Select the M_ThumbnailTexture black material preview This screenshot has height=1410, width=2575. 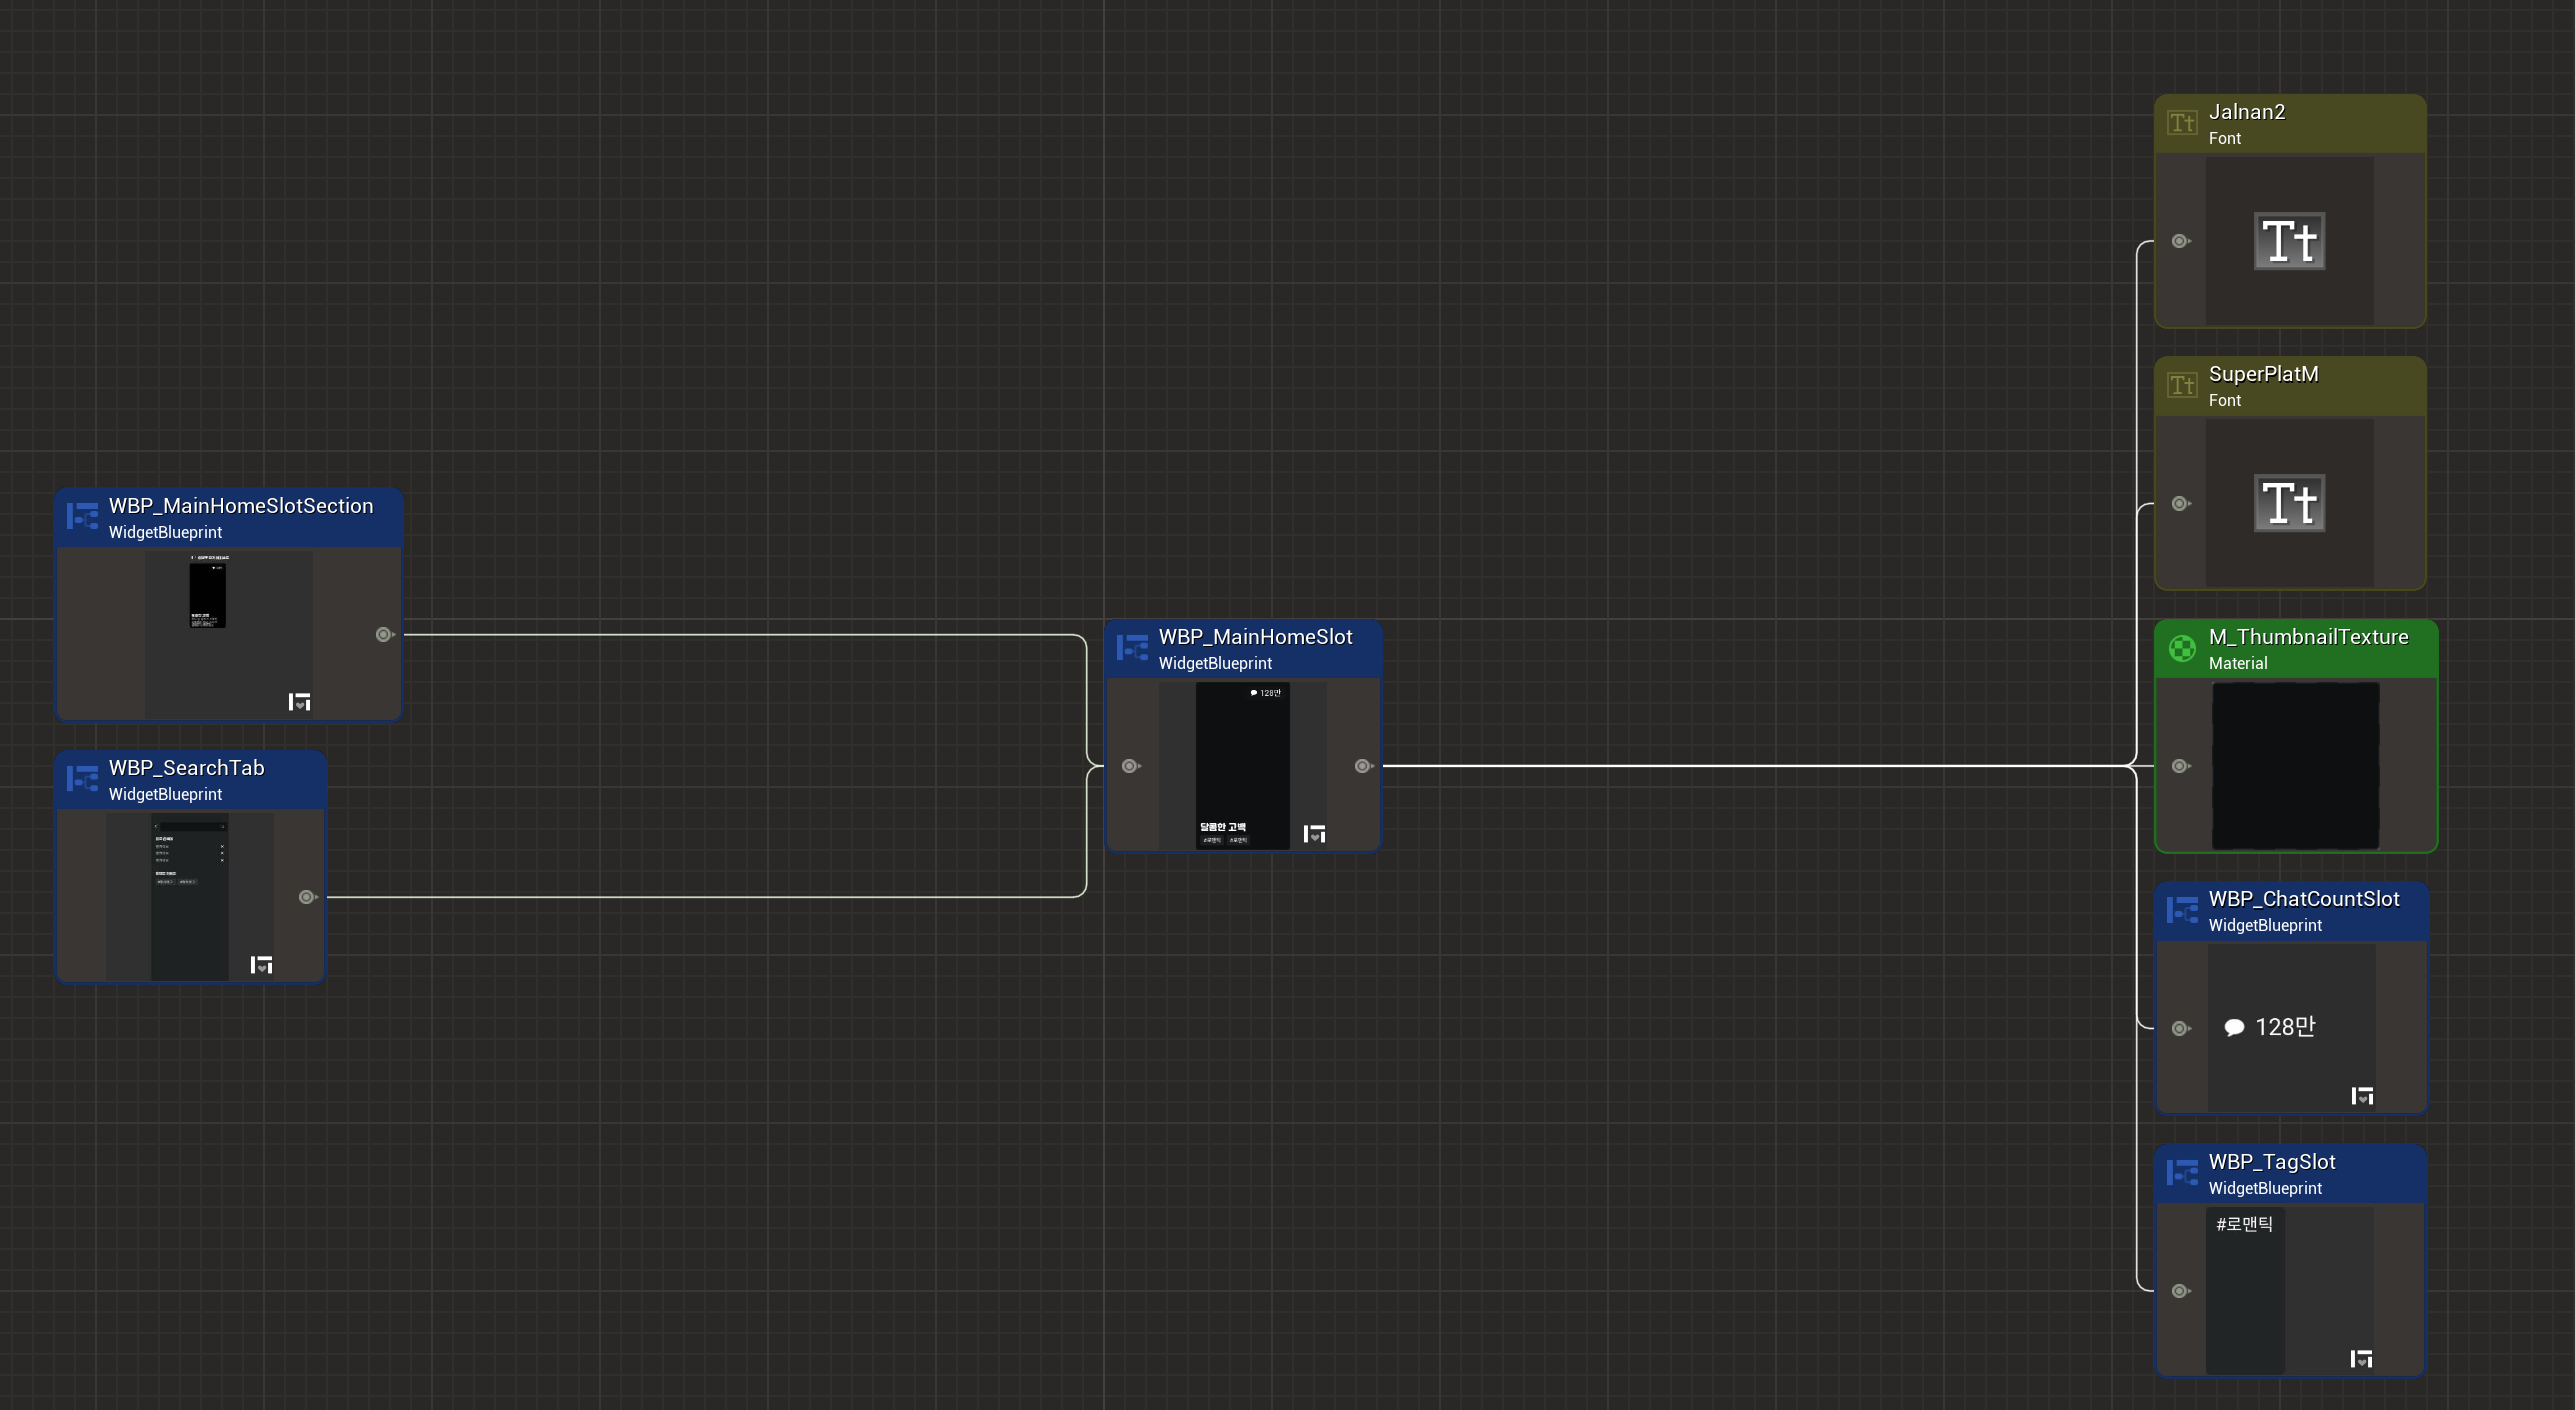tap(2295, 766)
